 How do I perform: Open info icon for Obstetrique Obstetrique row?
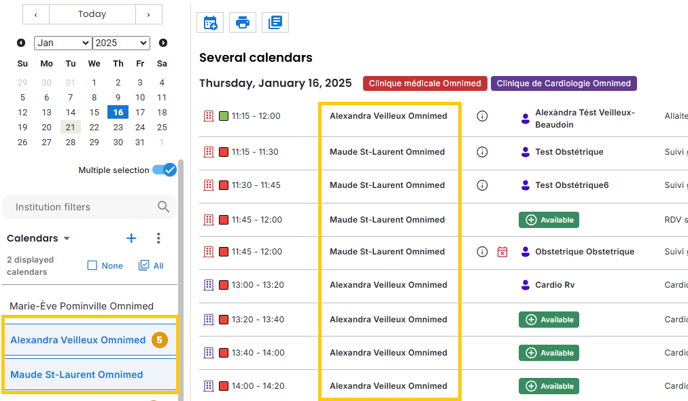pyautogui.click(x=482, y=252)
